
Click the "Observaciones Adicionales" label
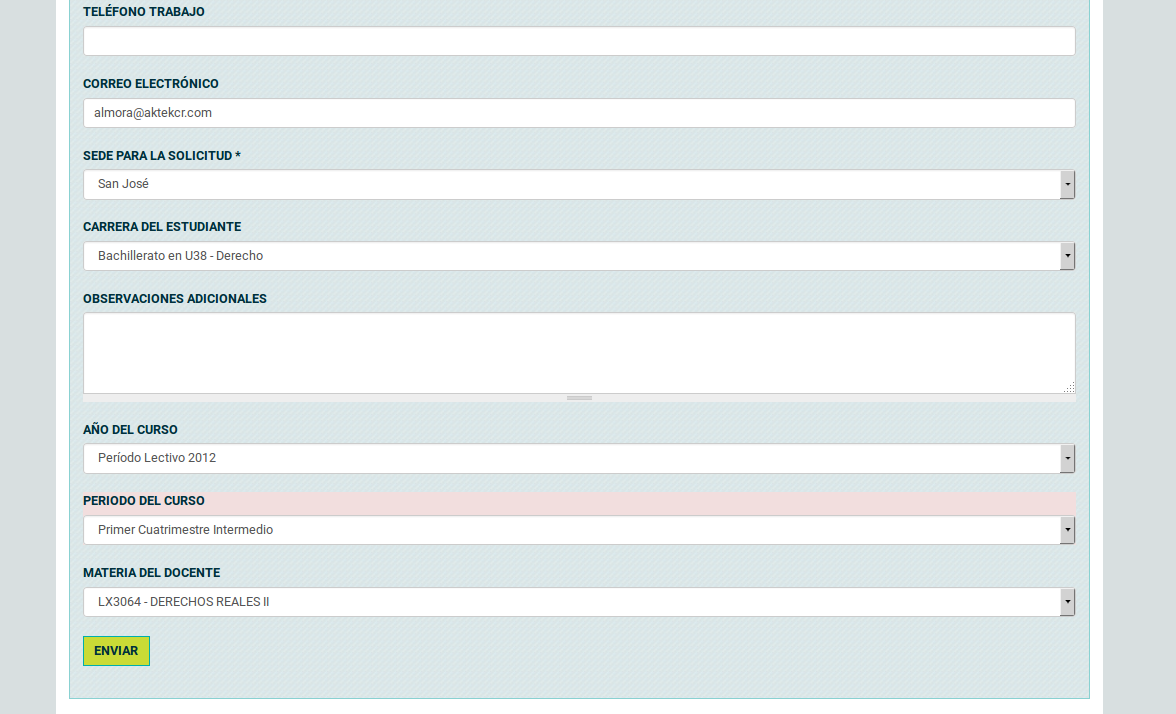tap(175, 299)
